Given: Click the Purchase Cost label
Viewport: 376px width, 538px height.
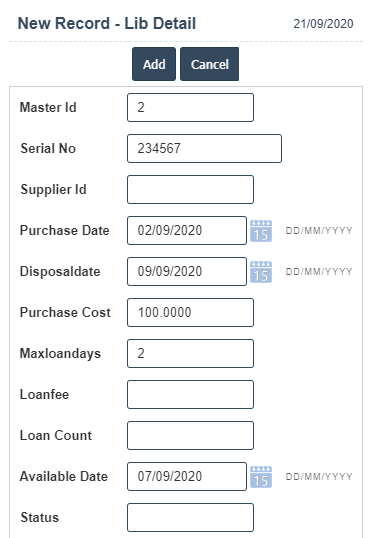Looking at the screenshot, I should coord(65,313).
